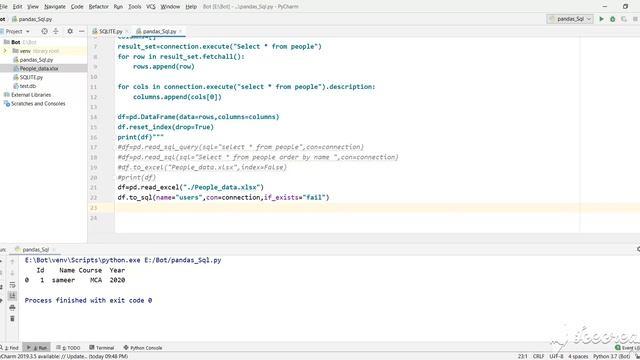Toggle scroll to end in Run console
640x360 pixels.
pyautogui.click(x=12, y=296)
